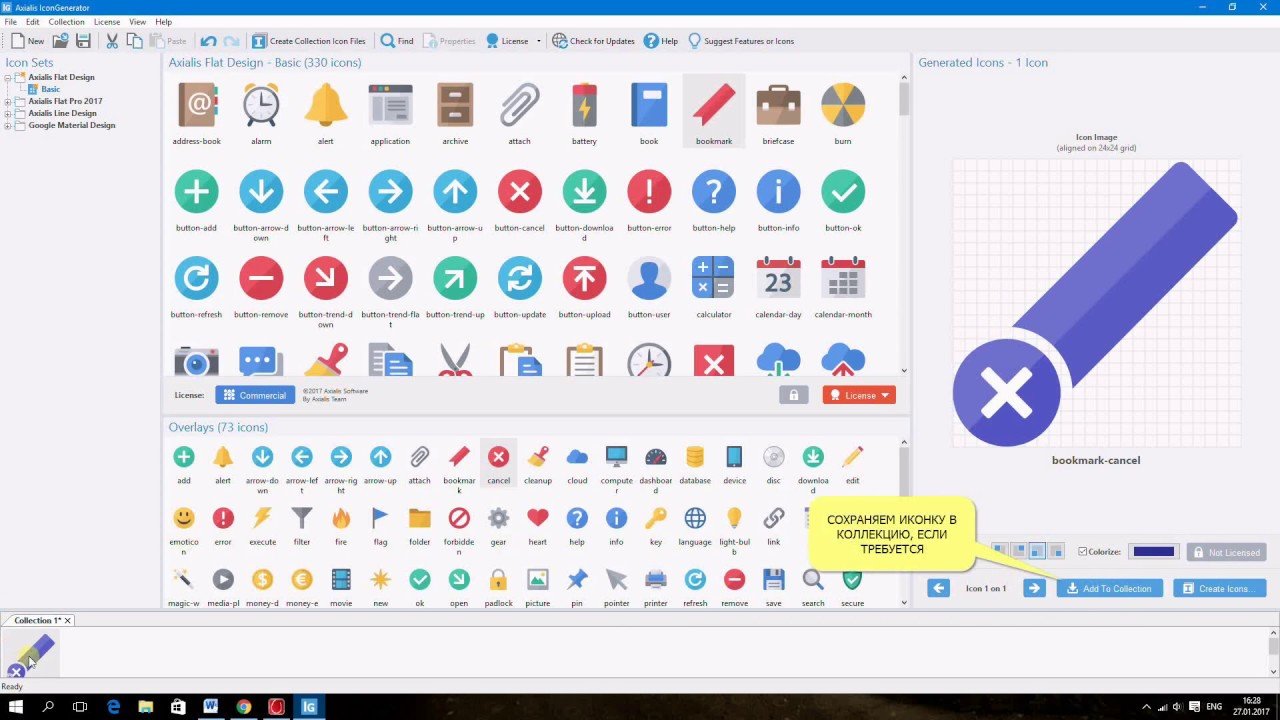Select the dashboard overlay

coord(656,457)
